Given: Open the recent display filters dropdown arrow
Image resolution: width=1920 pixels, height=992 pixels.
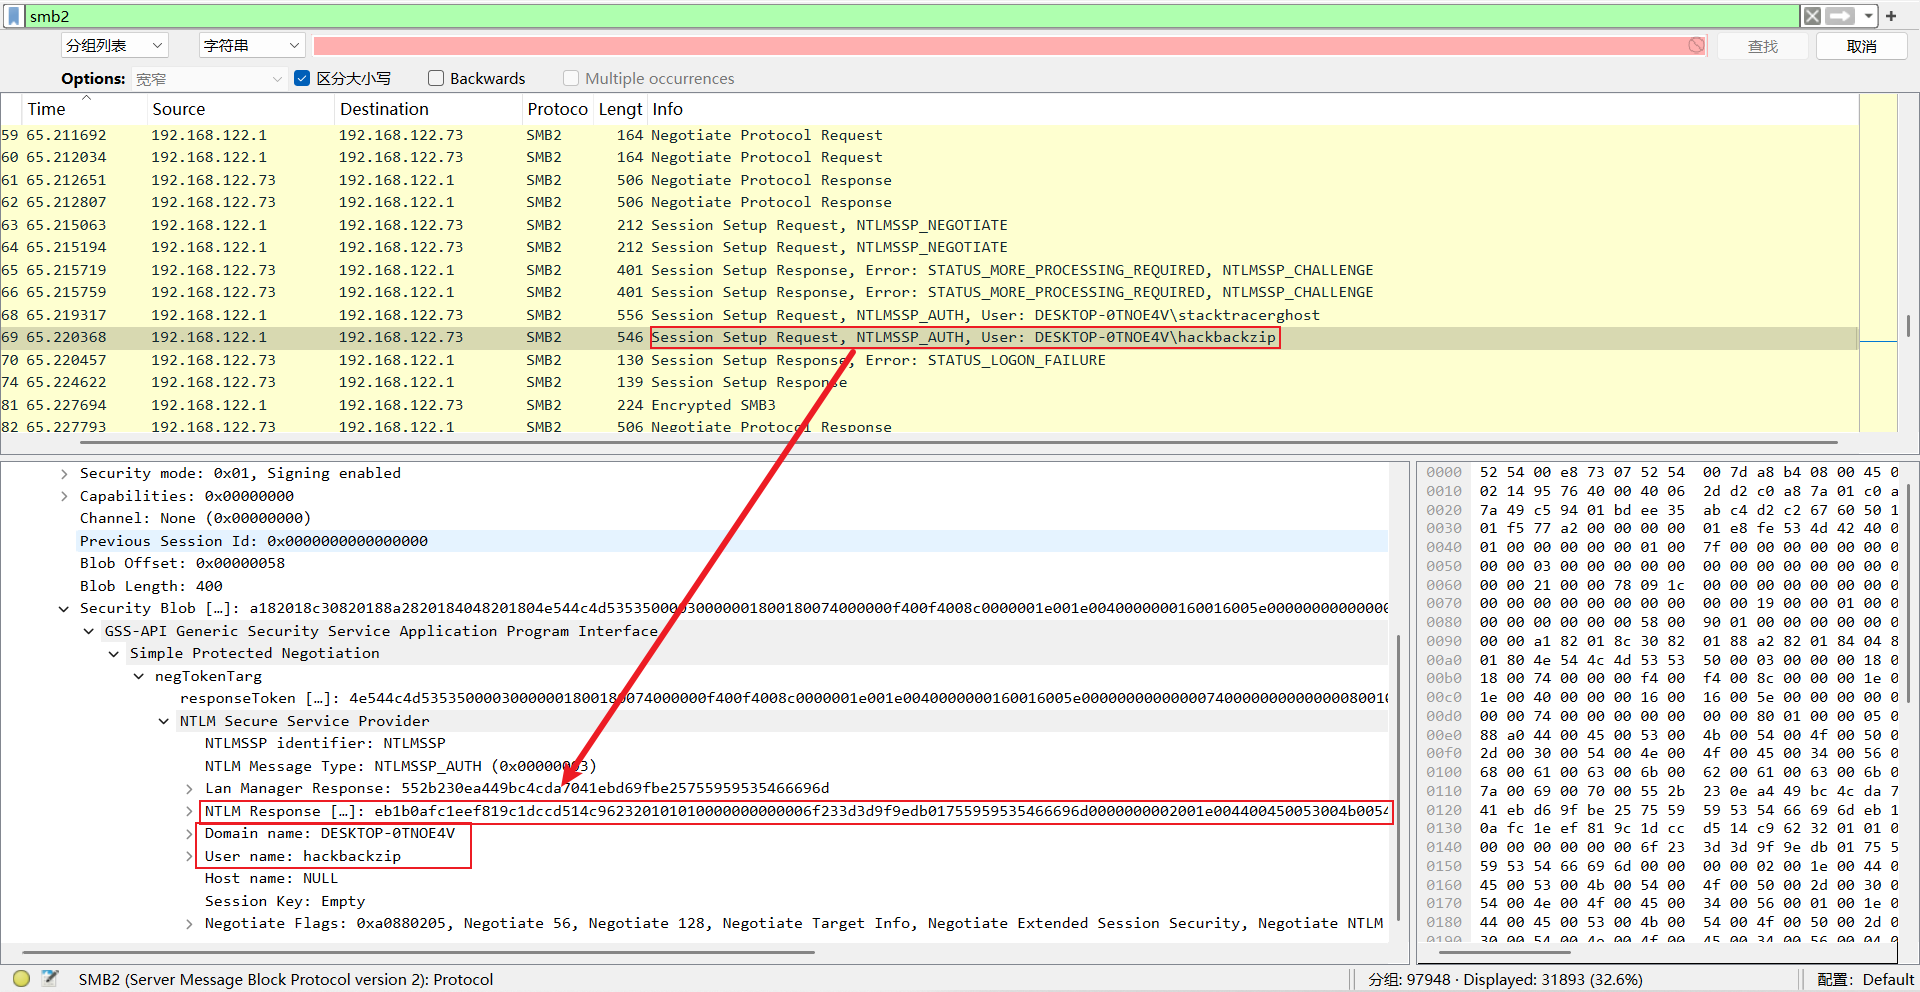Looking at the screenshot, I should point(1868,16).
